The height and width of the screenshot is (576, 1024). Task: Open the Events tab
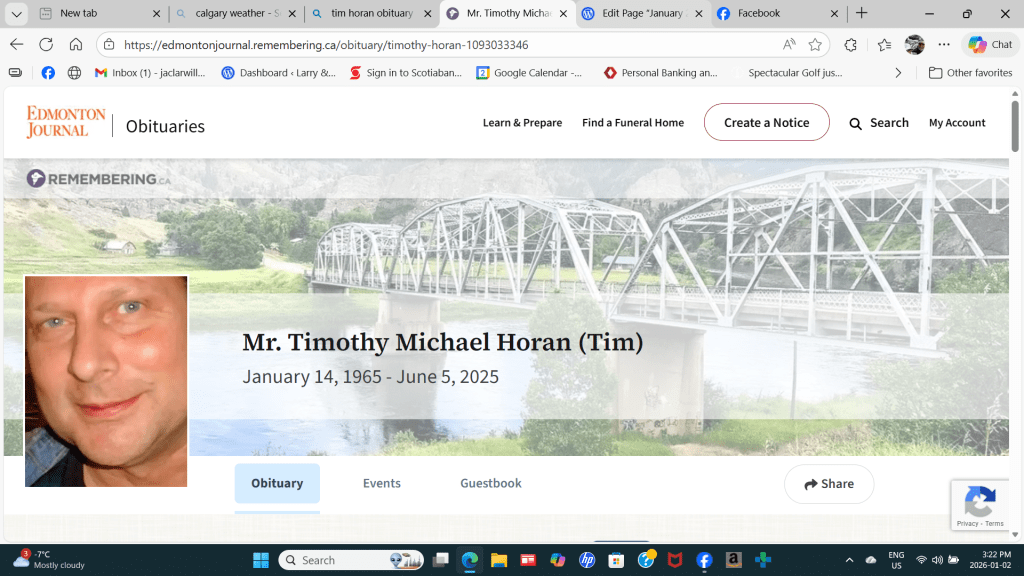pyautogui.click(x=381, y=483)
